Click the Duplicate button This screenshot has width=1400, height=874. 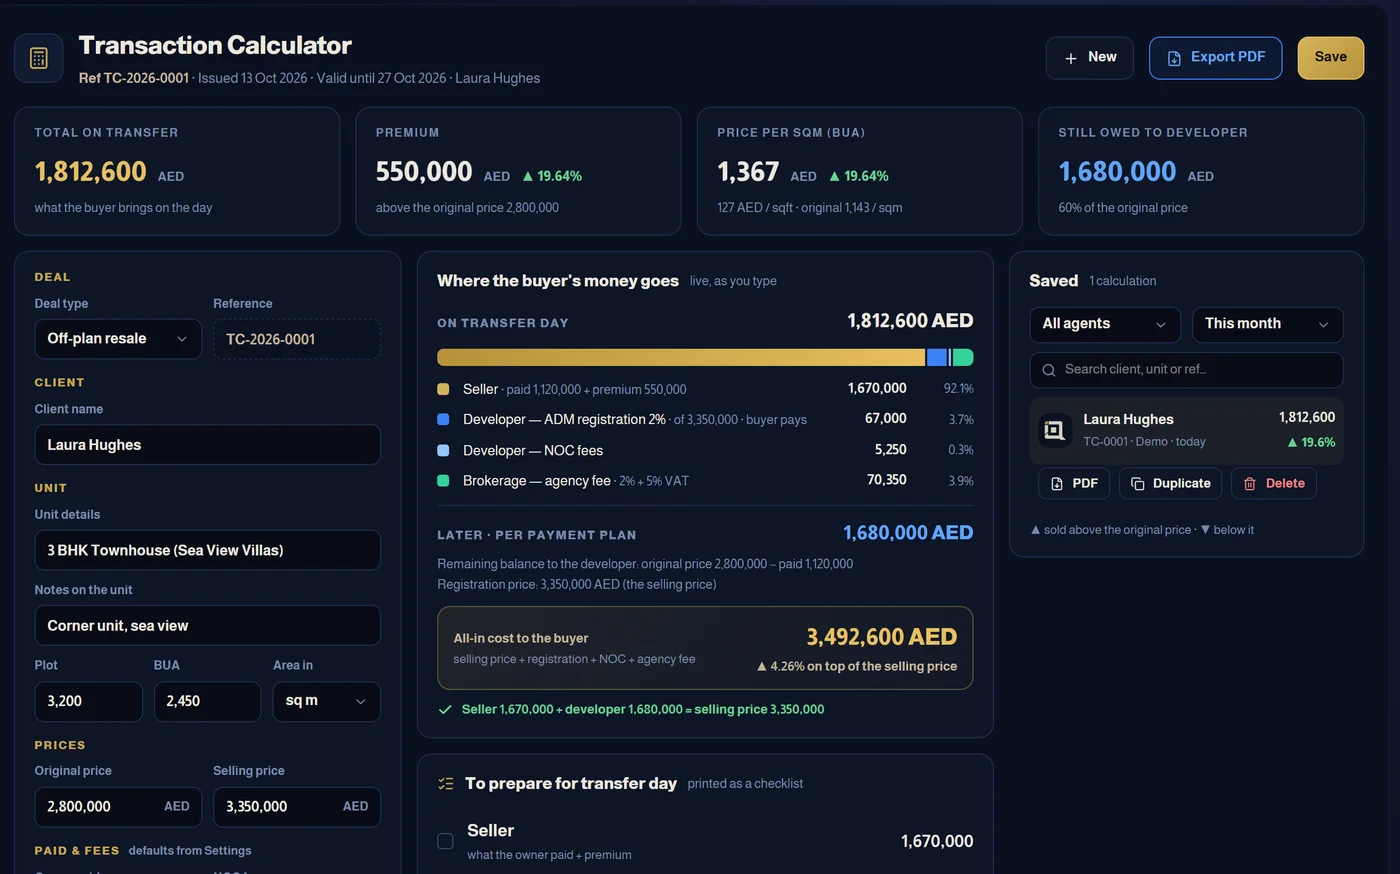1170,484
